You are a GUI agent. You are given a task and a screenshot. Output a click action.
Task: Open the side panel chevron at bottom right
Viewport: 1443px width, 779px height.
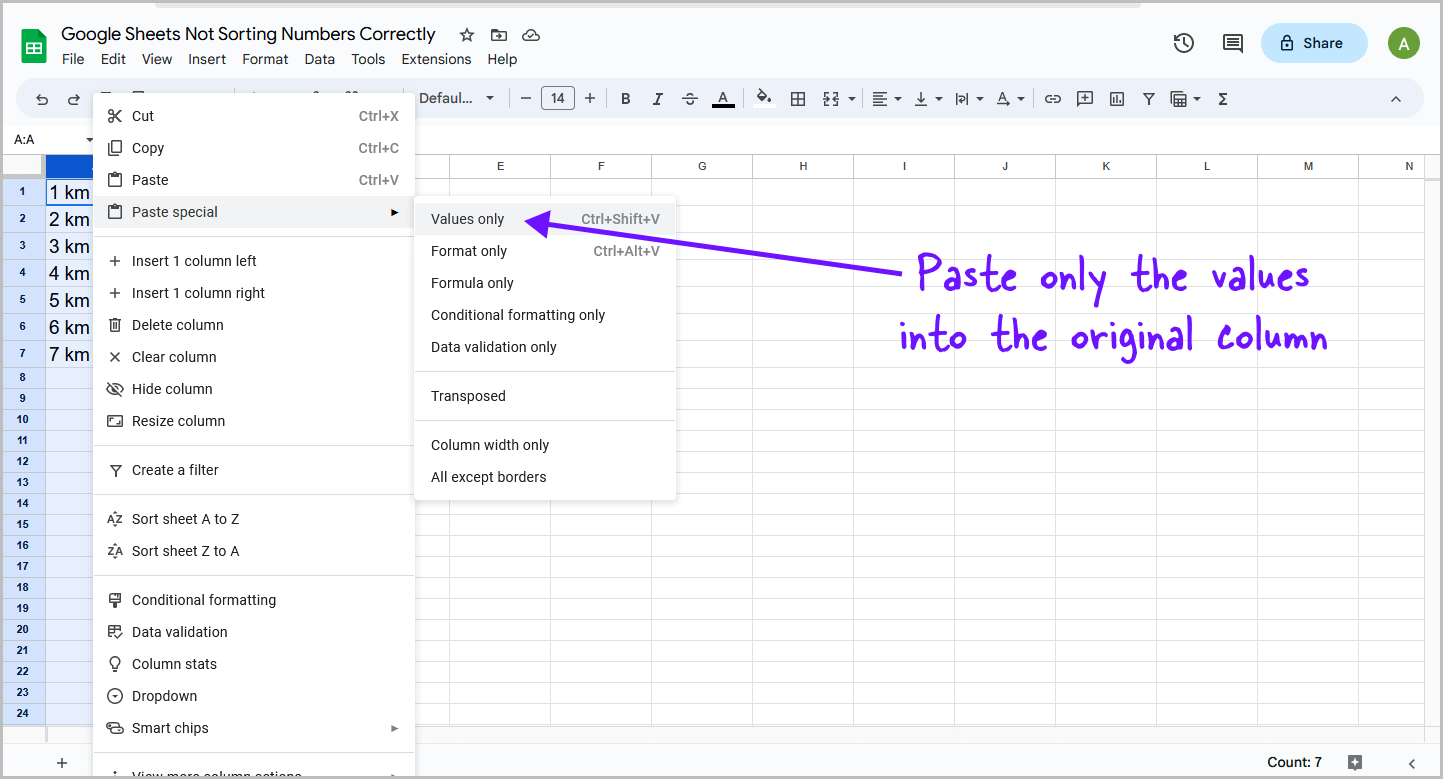[x=1412, y=762]
